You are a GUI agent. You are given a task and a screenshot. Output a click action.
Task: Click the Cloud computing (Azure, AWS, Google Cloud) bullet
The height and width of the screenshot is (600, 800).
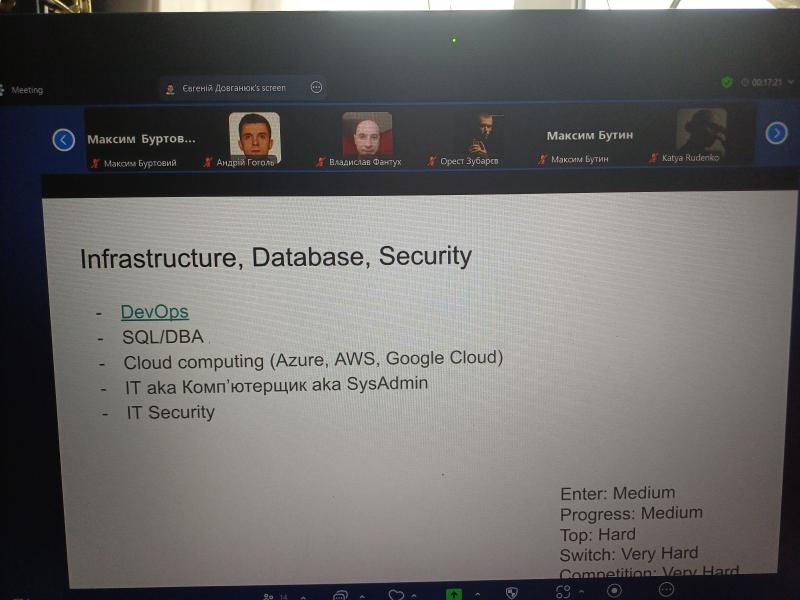[313, 360]
